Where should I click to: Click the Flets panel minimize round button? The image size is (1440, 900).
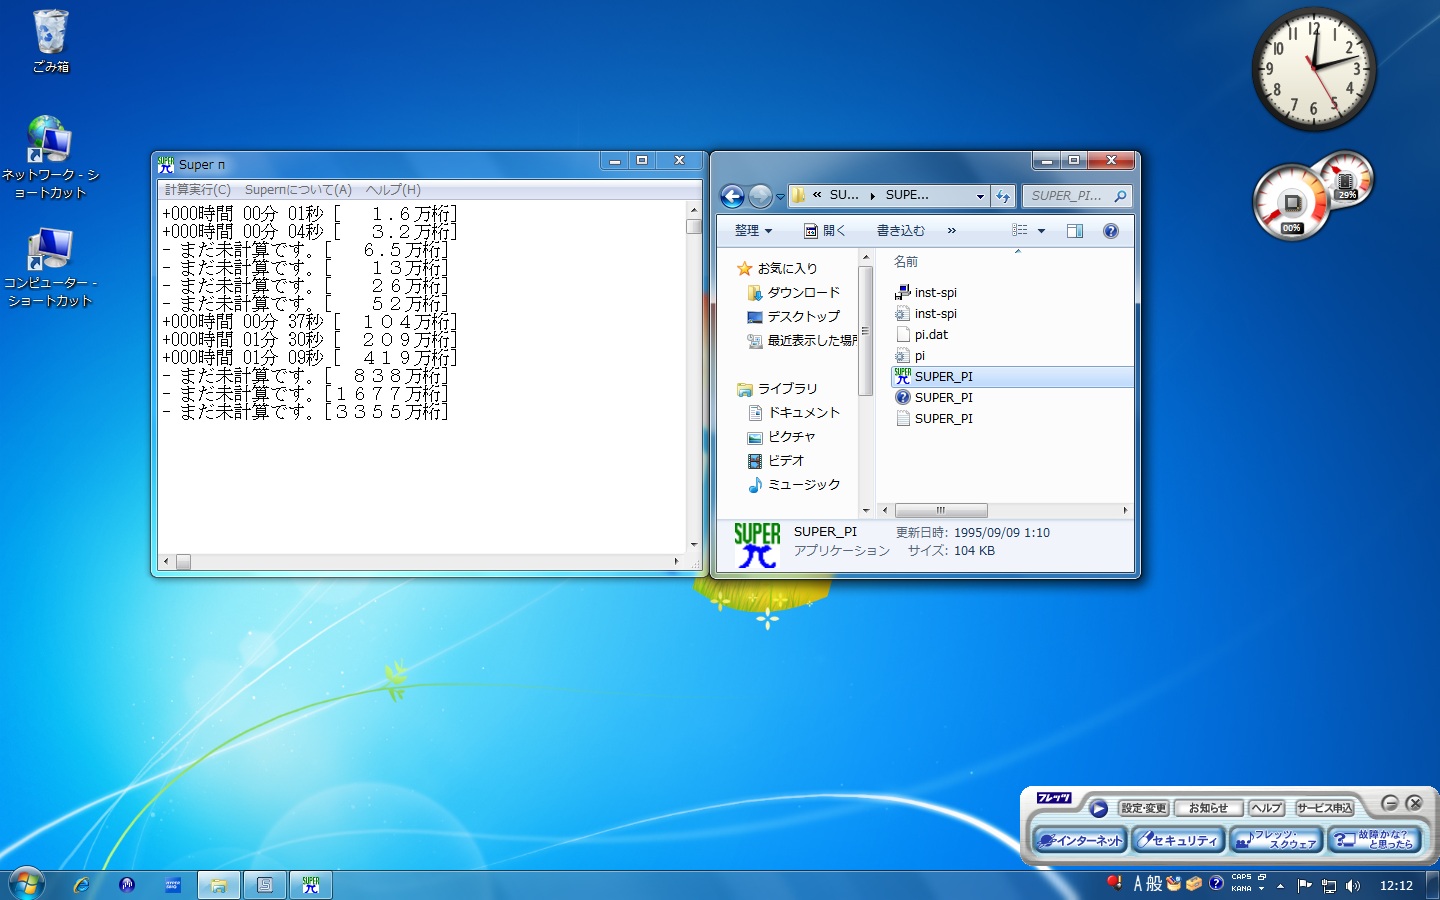click(x=1389, y=803)
